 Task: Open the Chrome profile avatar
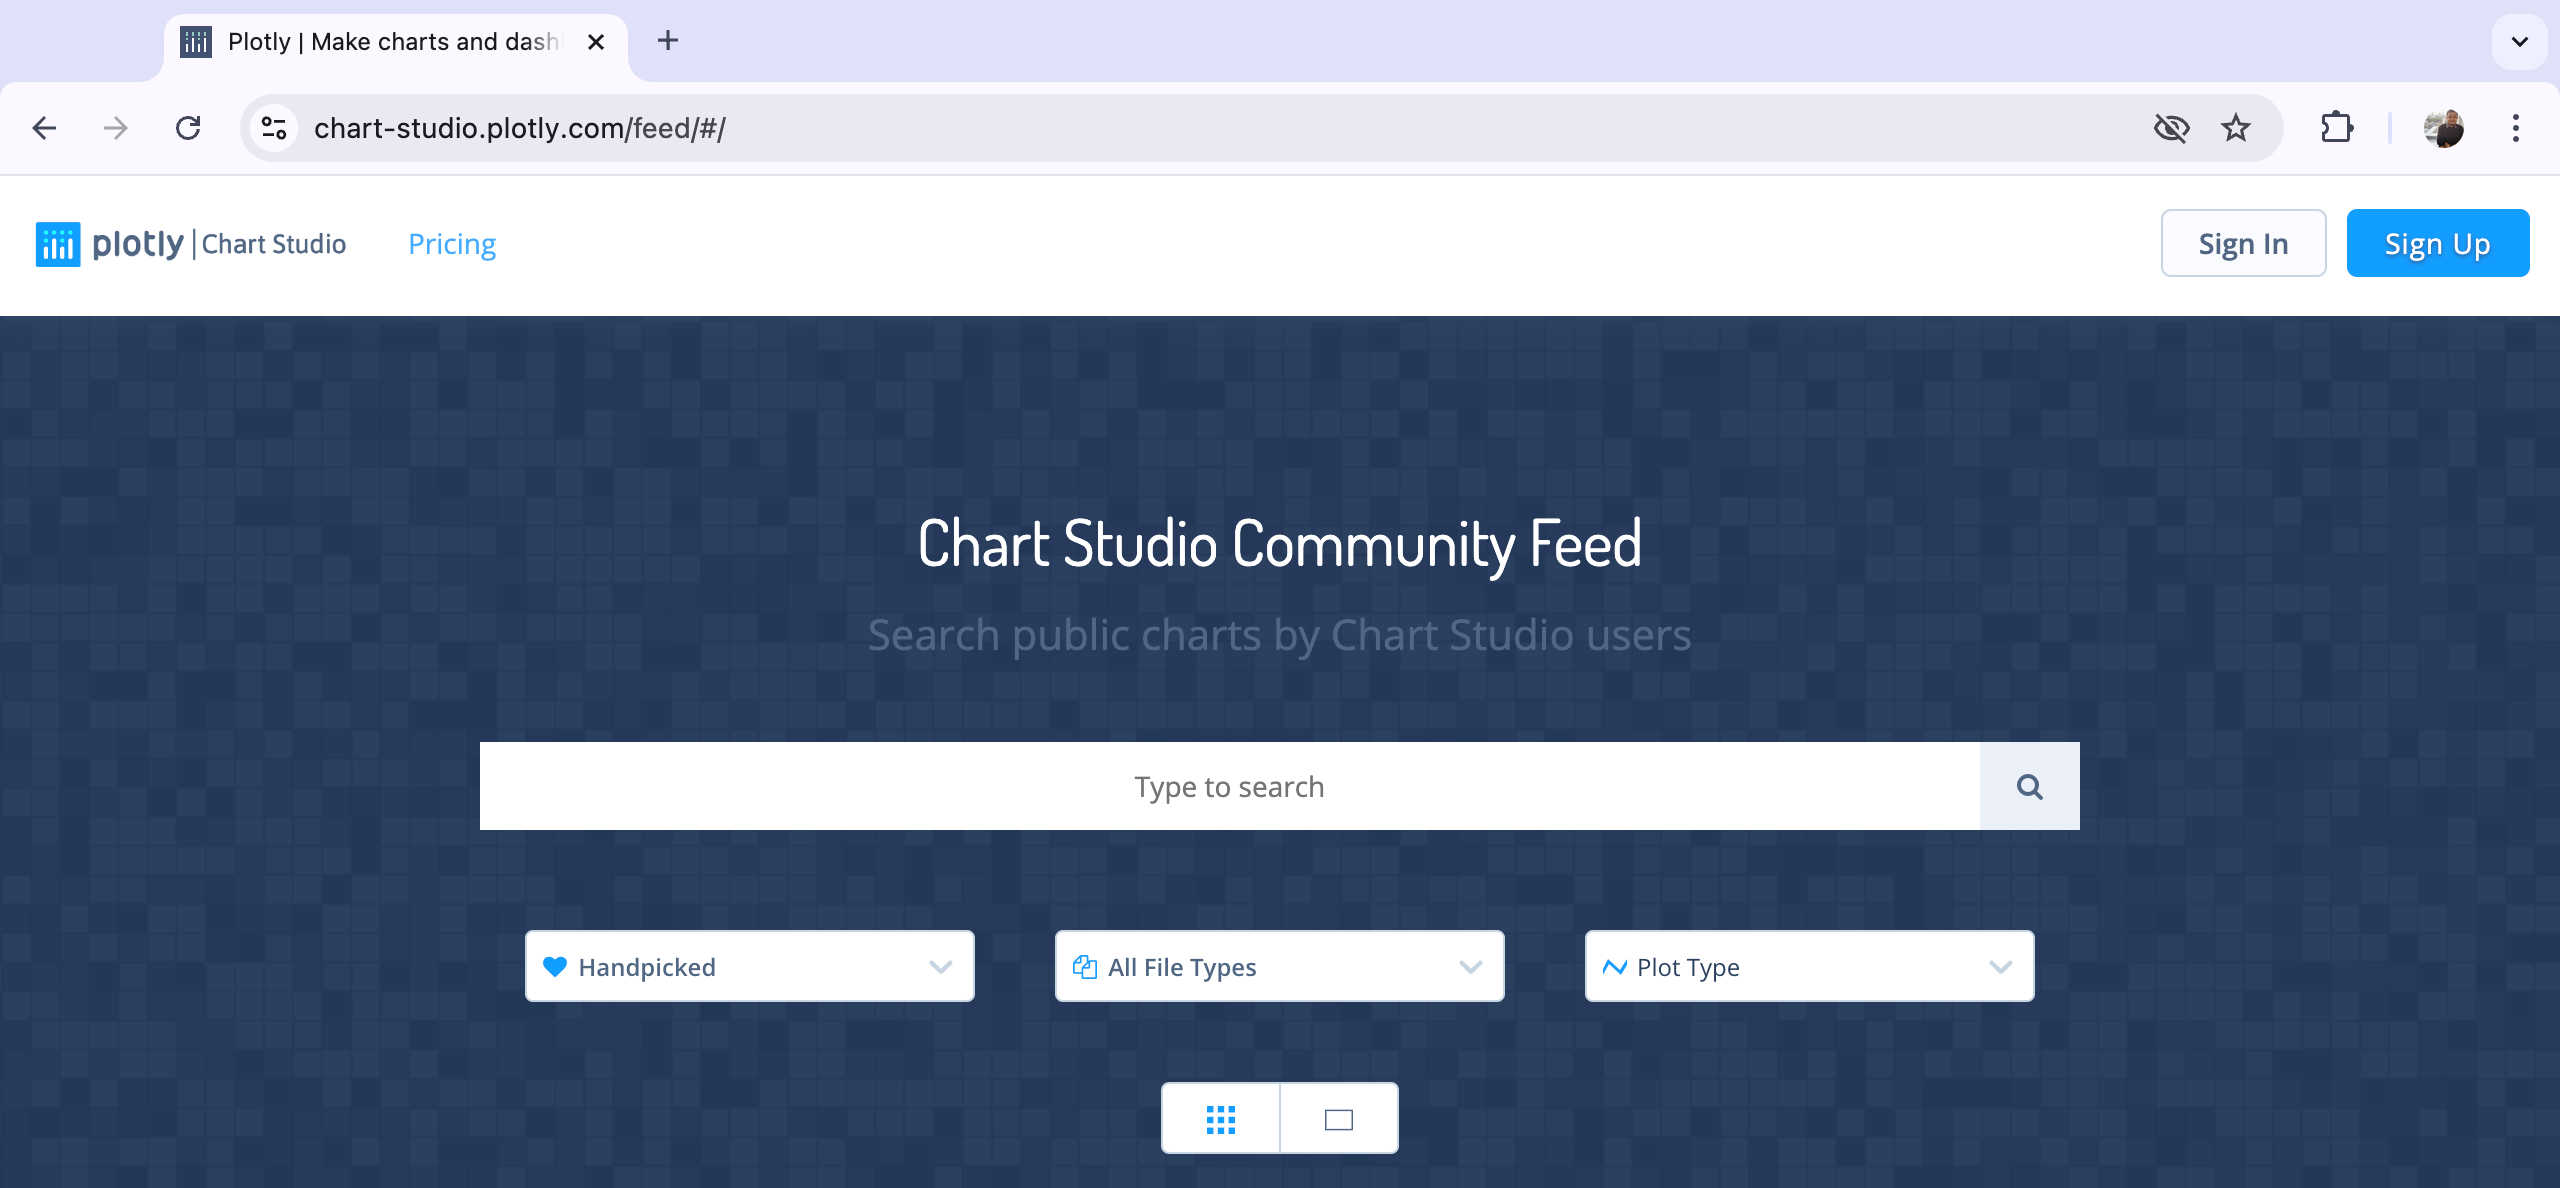(x=2443, y=128)
